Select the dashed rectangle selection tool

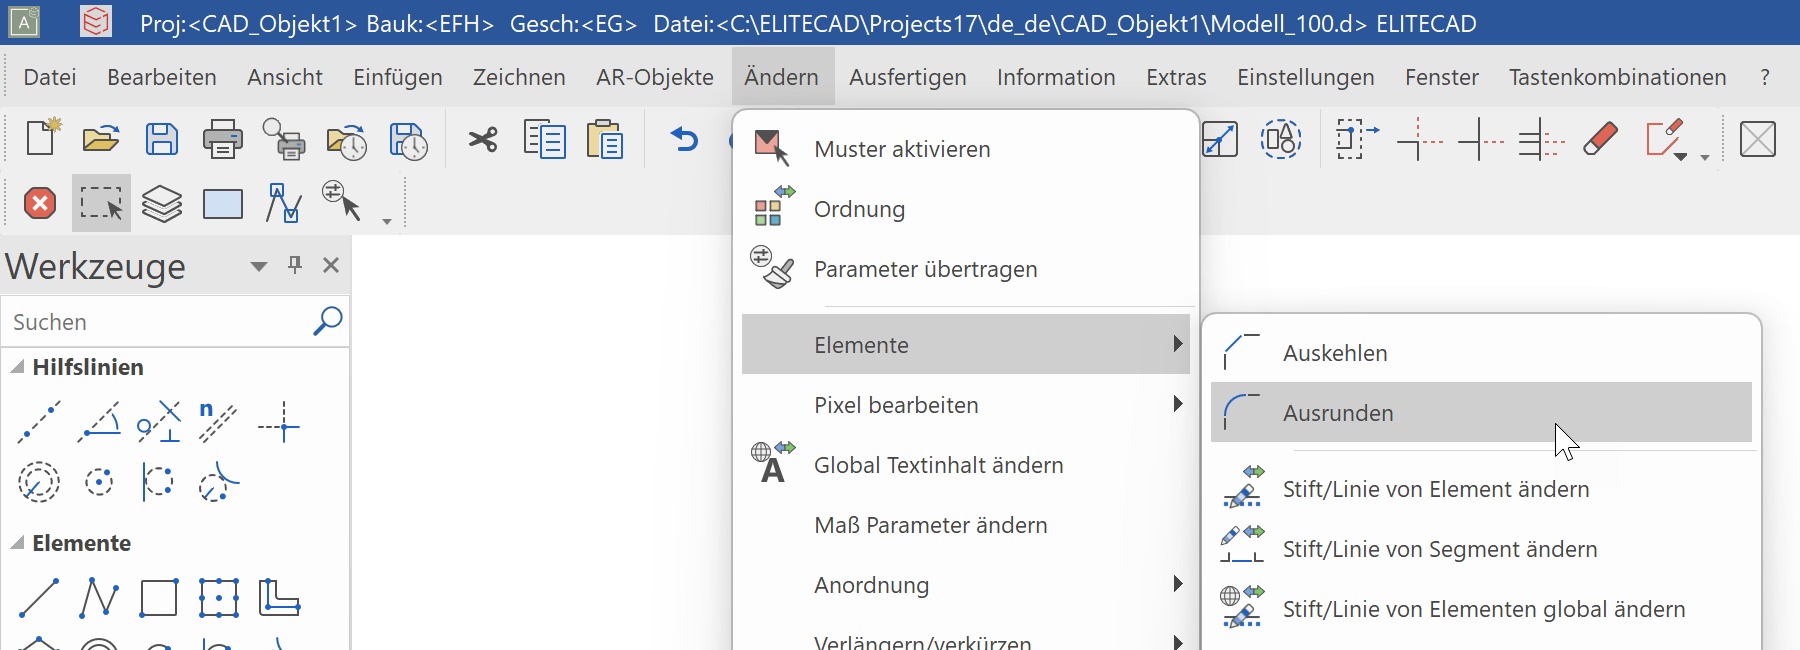[x=101, y=204]
